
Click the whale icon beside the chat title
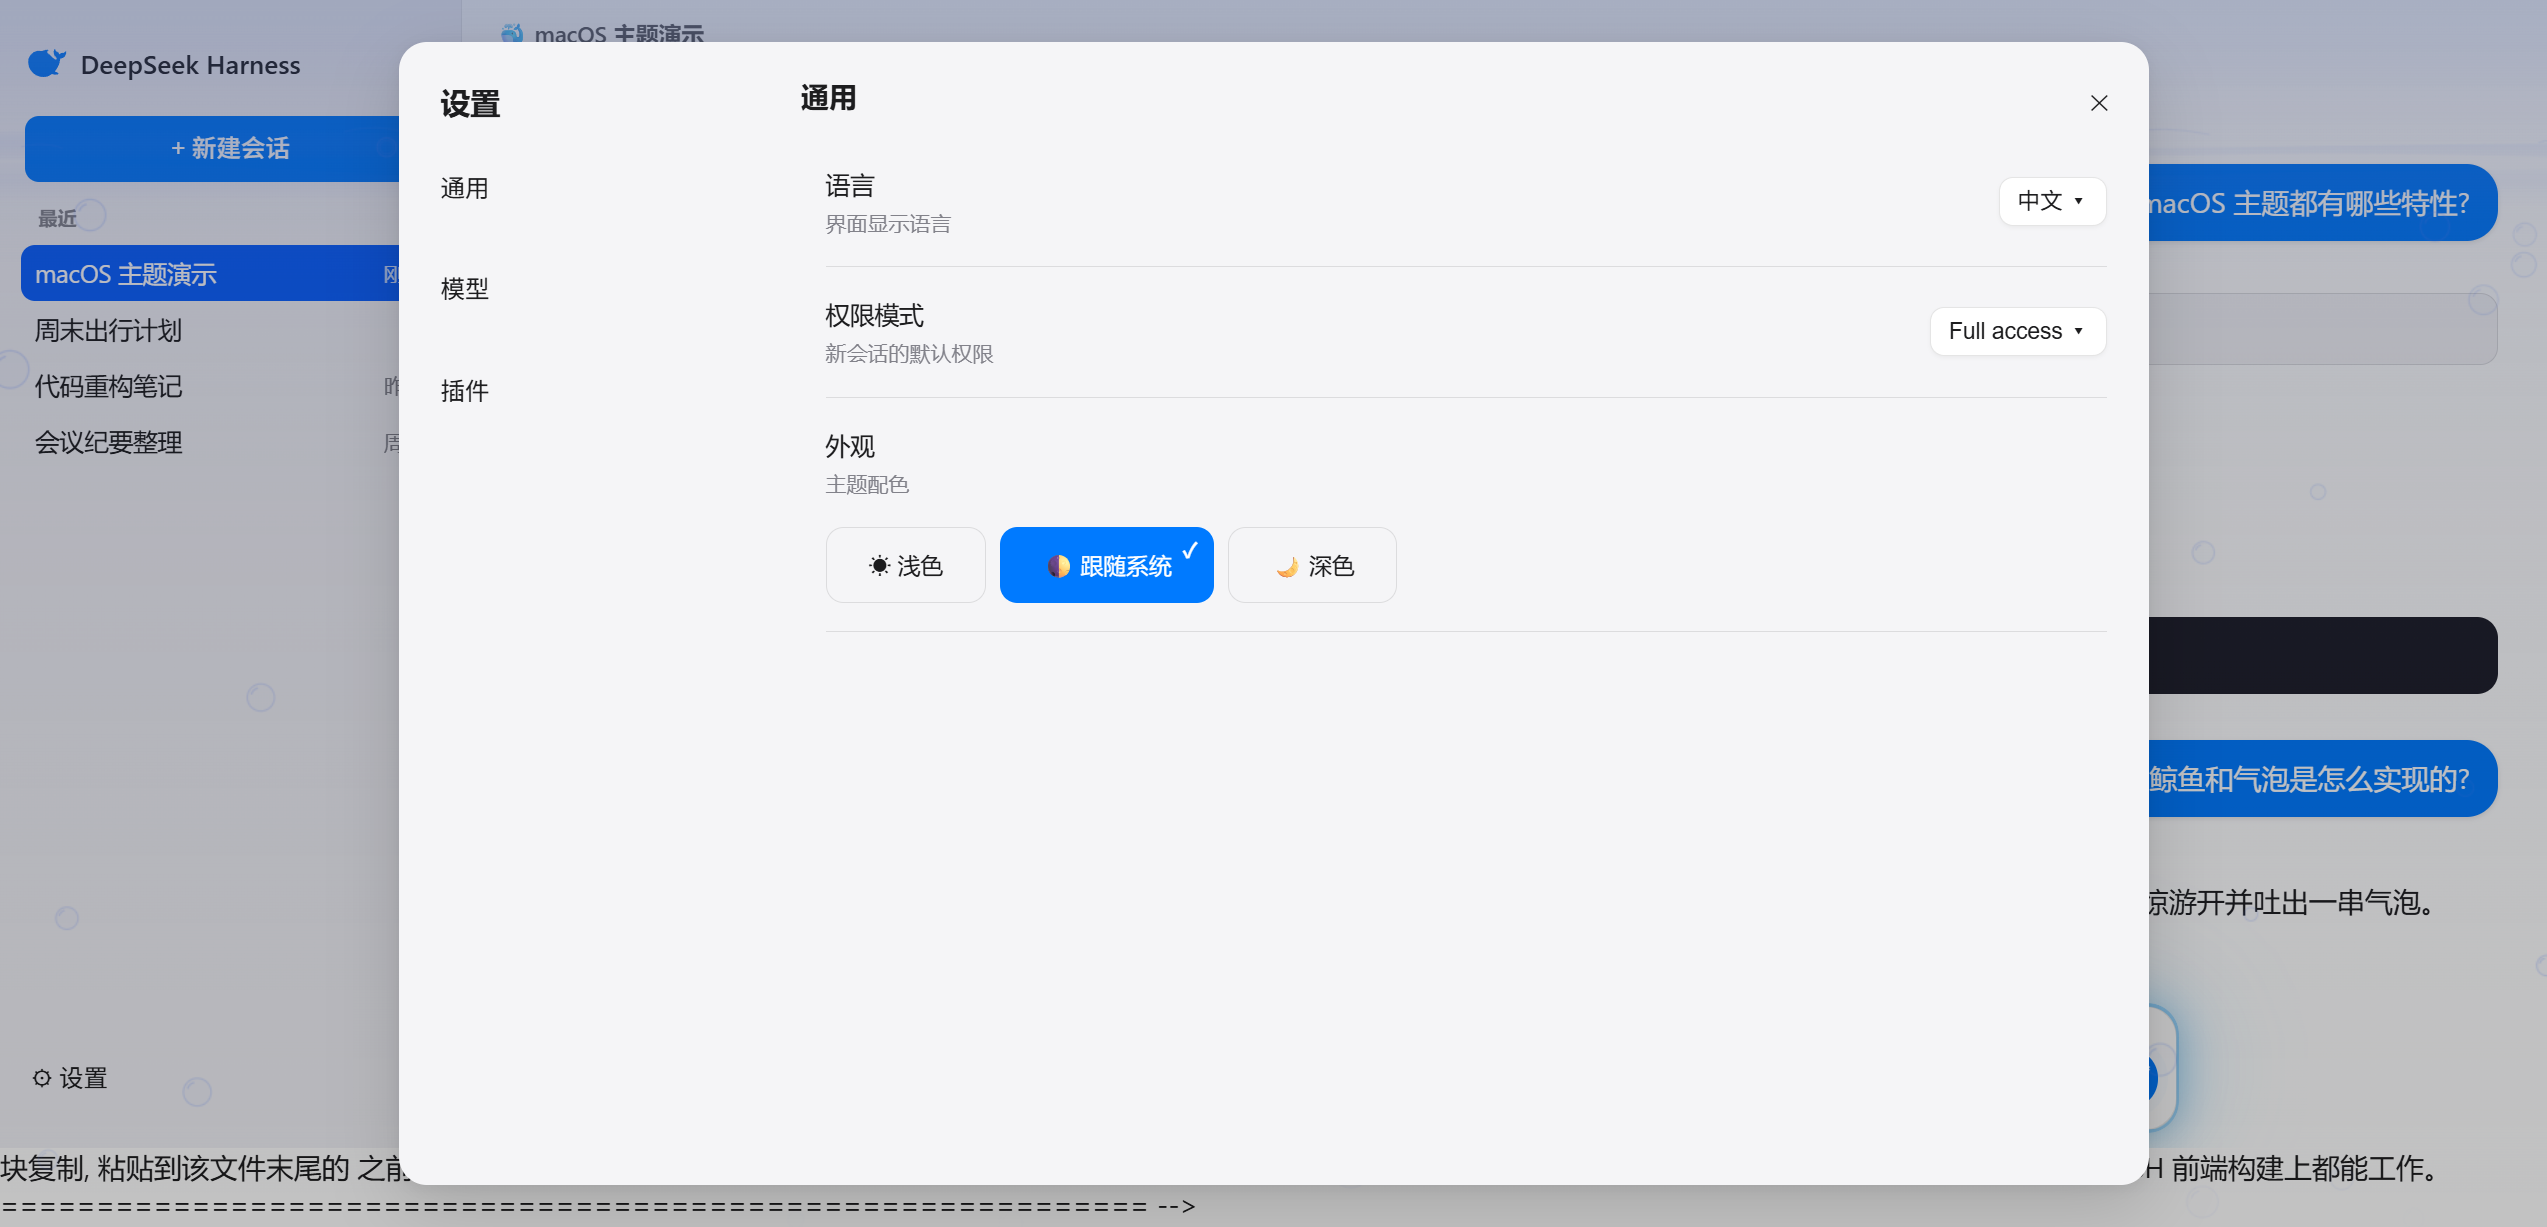(x=512, y=33)
